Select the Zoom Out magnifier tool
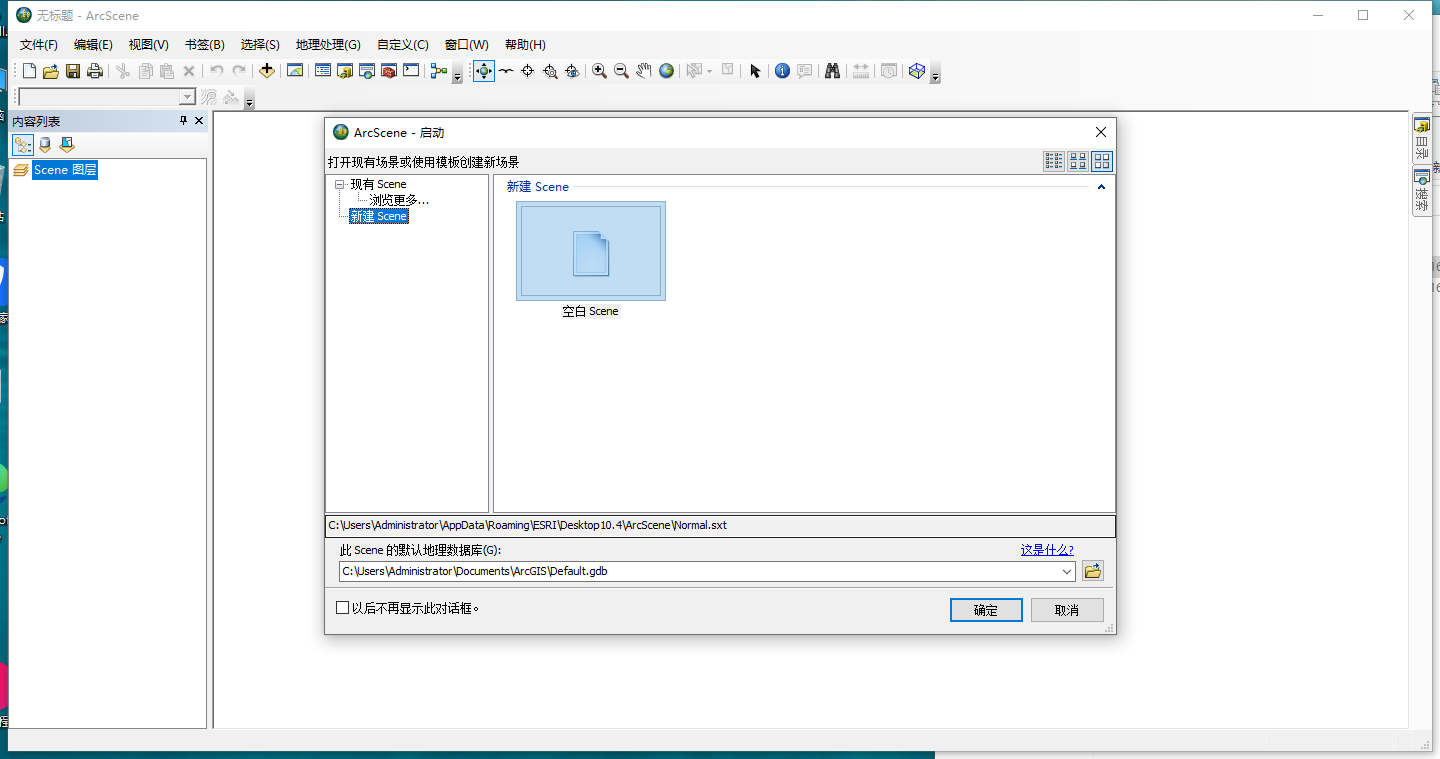 (x=621, y=71)
